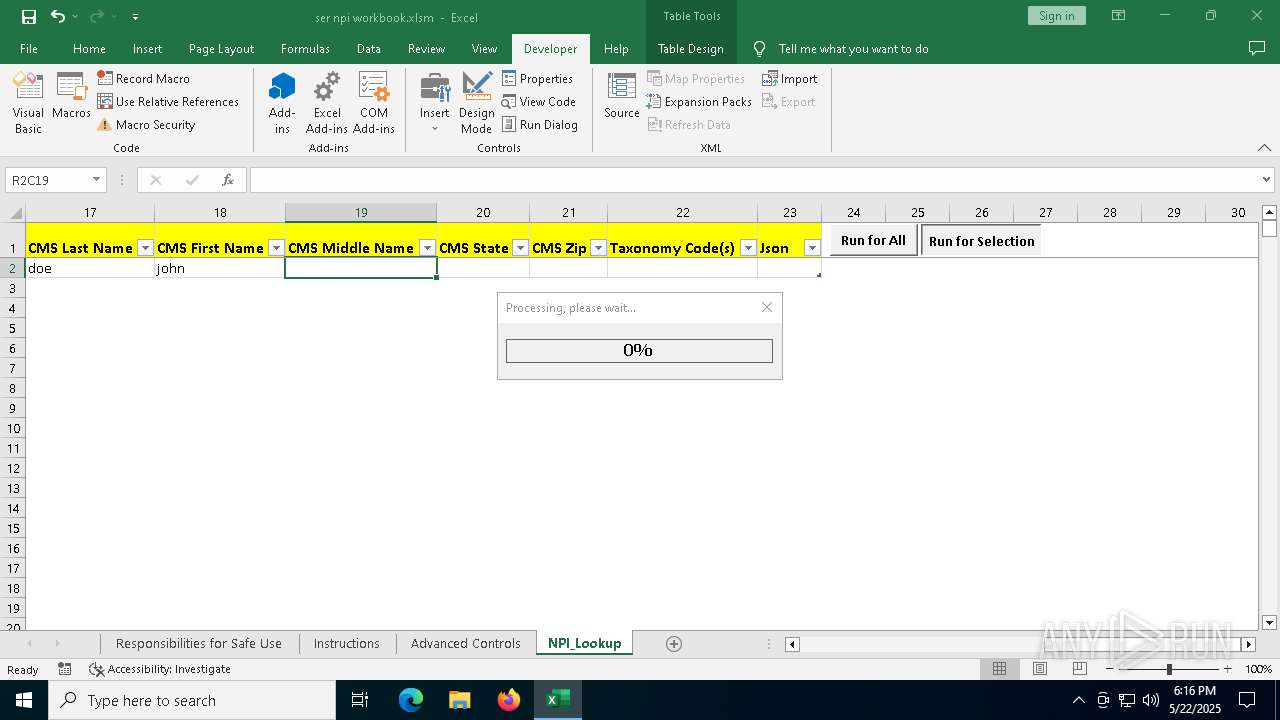Click the Sign in button
Viewport: 1280px width, 720px height.
click(x=1056, y=16)
